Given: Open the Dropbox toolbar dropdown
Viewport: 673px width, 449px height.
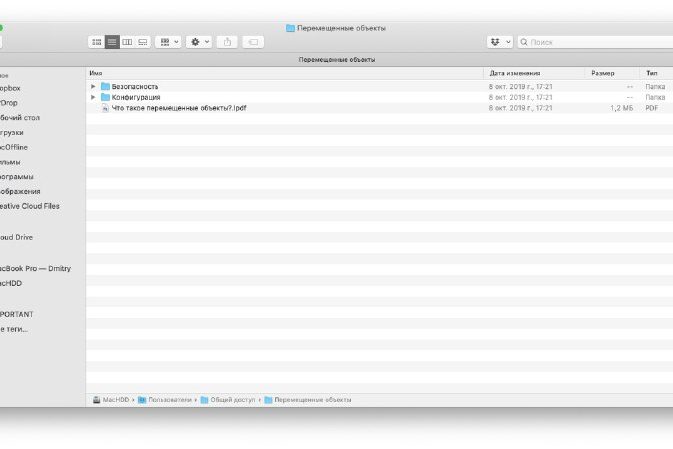Looking at the screenshot, I should 500,42.
